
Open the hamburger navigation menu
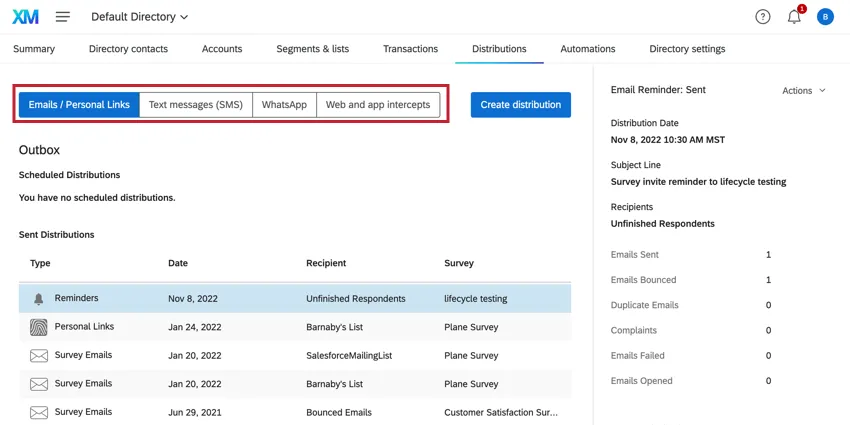point(63,17)
